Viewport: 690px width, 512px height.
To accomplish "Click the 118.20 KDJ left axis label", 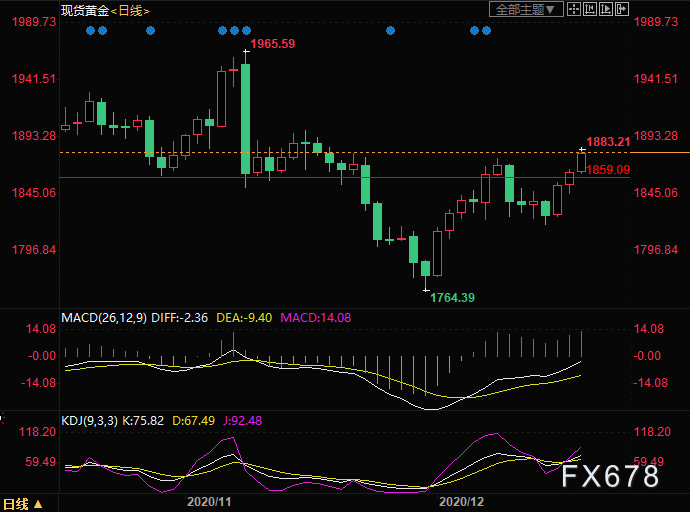I will click(37, 432).
